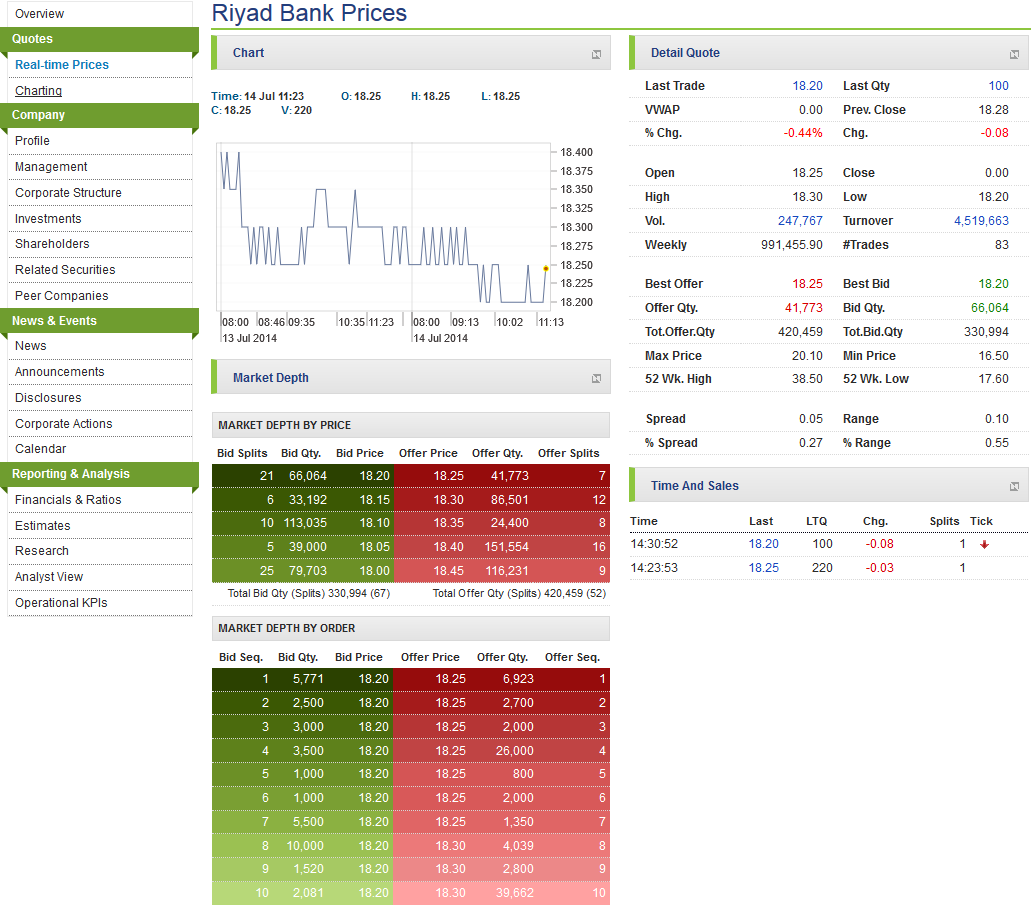Viewport: 1034px width, 911px height.
Task: Click the "Bid Seq." column header
Action: pos(241,658)
